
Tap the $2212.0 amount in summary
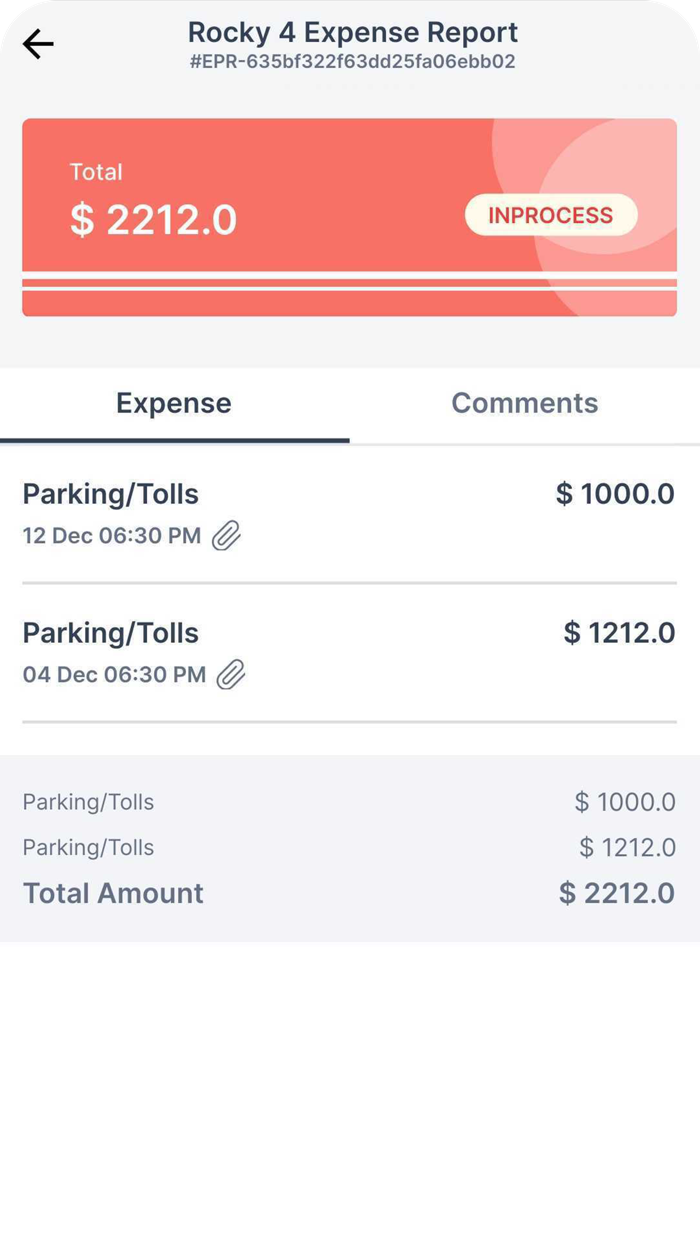[x=616, y=893]
